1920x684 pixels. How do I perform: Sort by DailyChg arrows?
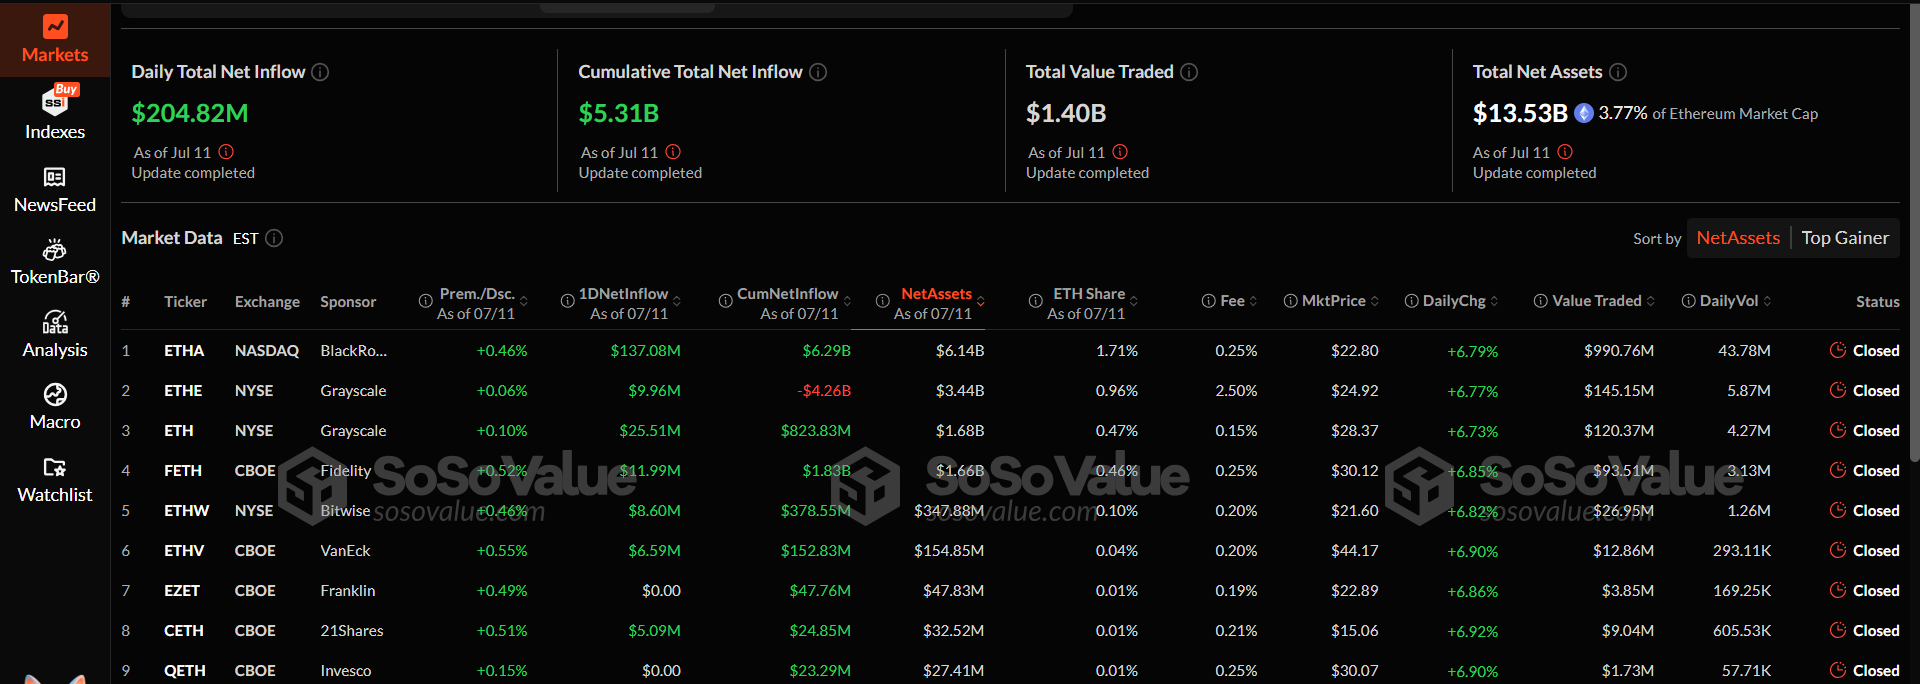coord(1494,301)
